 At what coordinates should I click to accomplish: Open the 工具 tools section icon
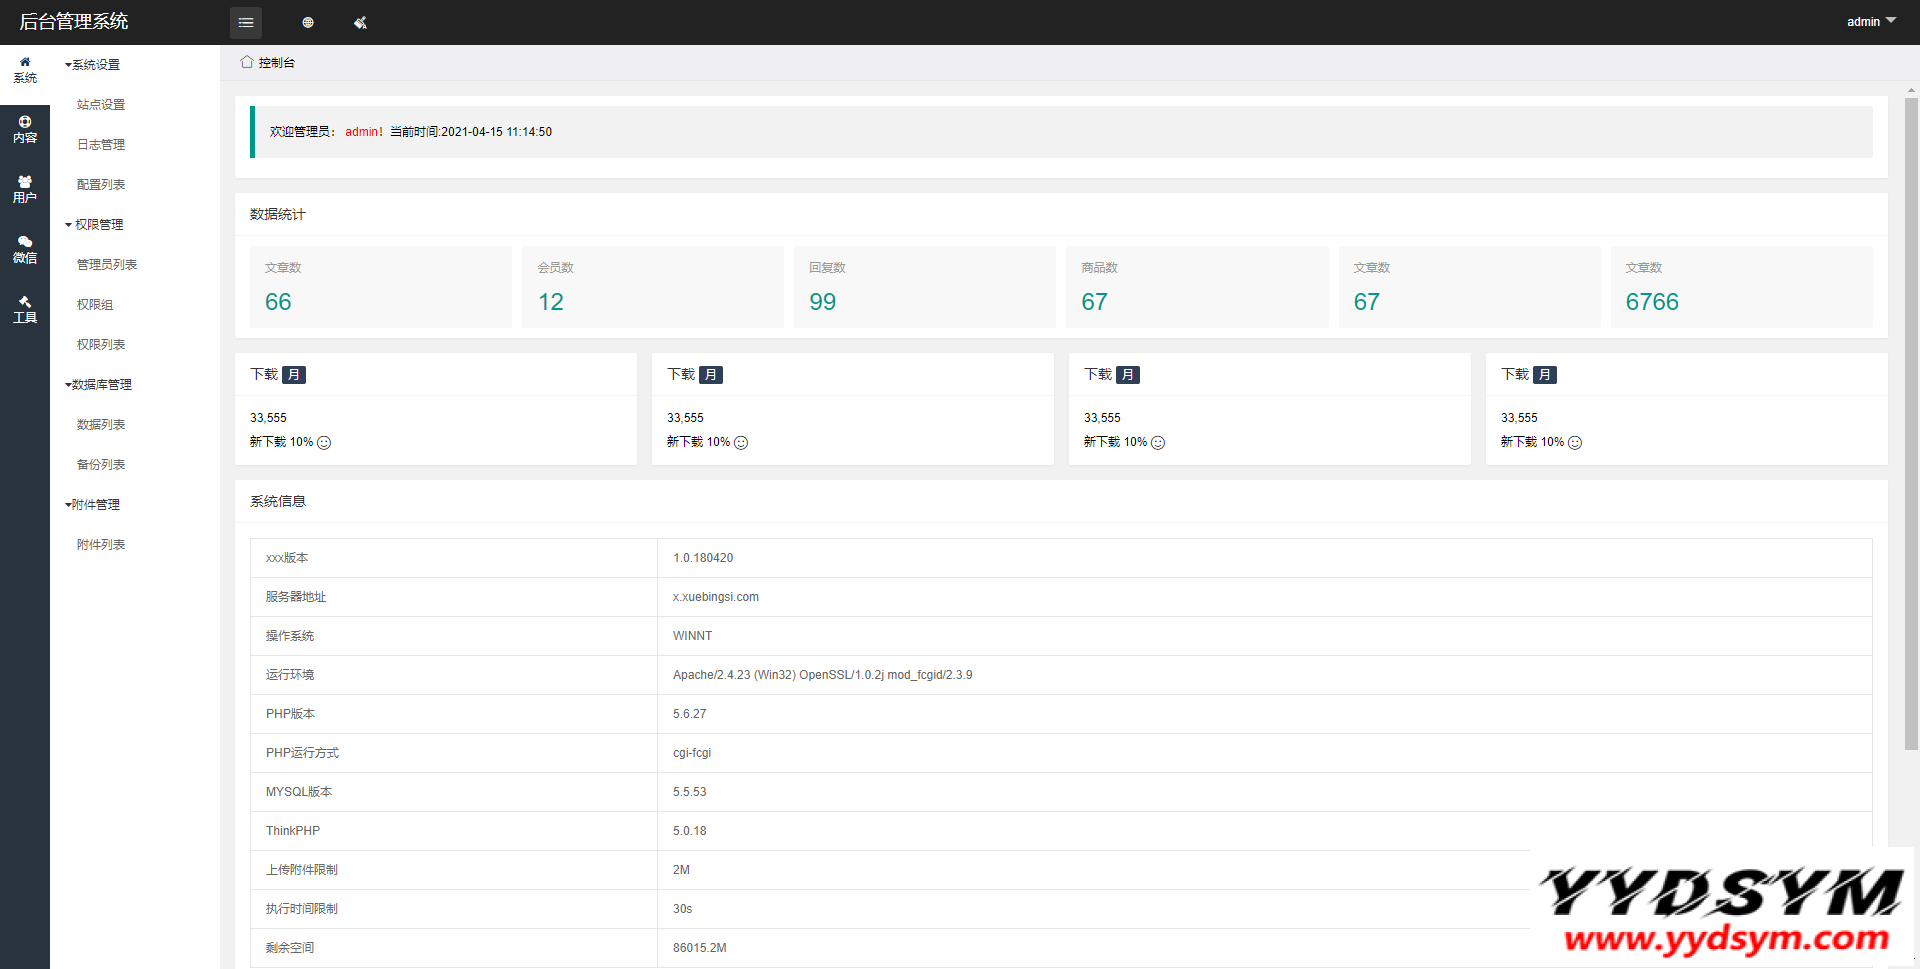(25, 310)
